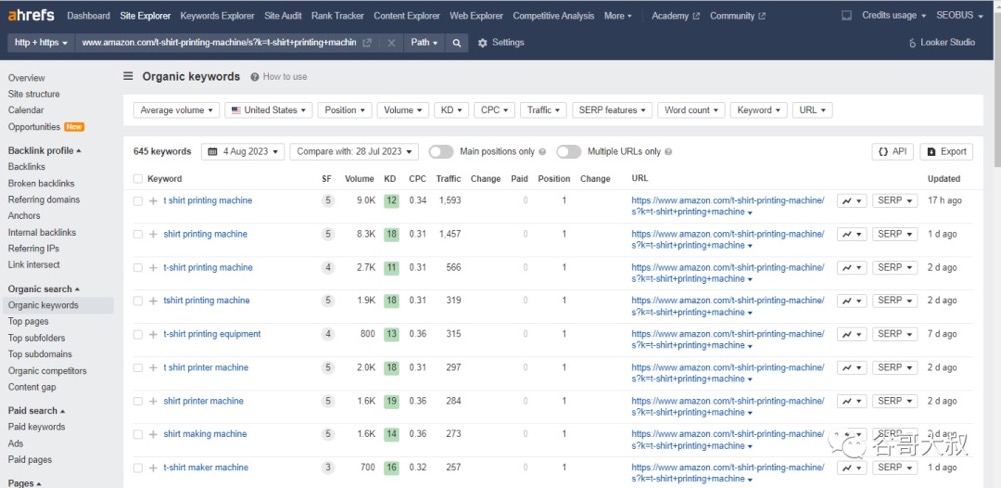Open the chart icon for t shirt printing machine
1001x488 pixels.
click(x=852, y=201)
